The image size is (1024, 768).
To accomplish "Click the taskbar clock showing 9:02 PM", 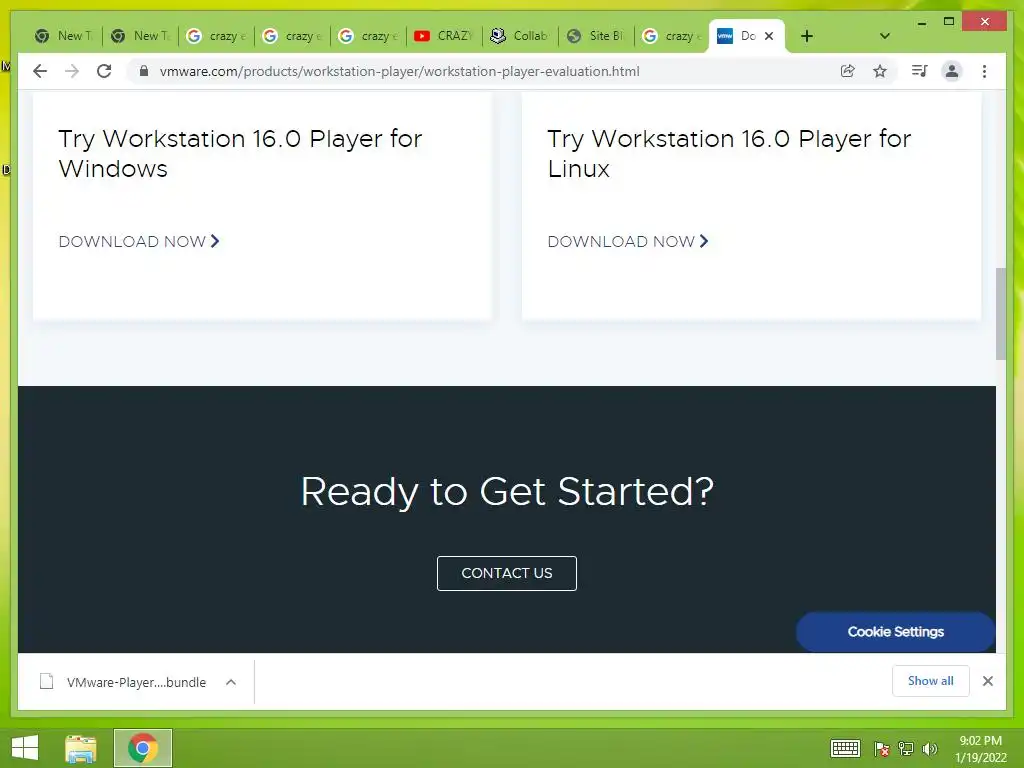I will pyautogui.click(x=980, y=749).
